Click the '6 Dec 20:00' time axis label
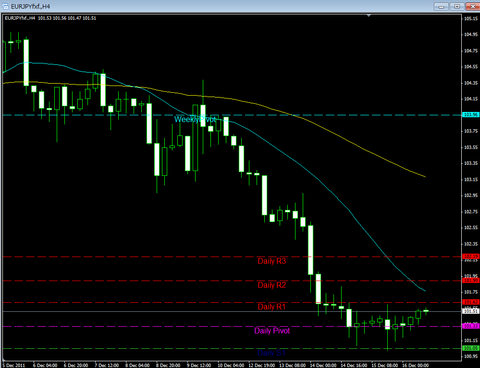The height and width of the screenshot is (368, 480). tap(76, 365)
